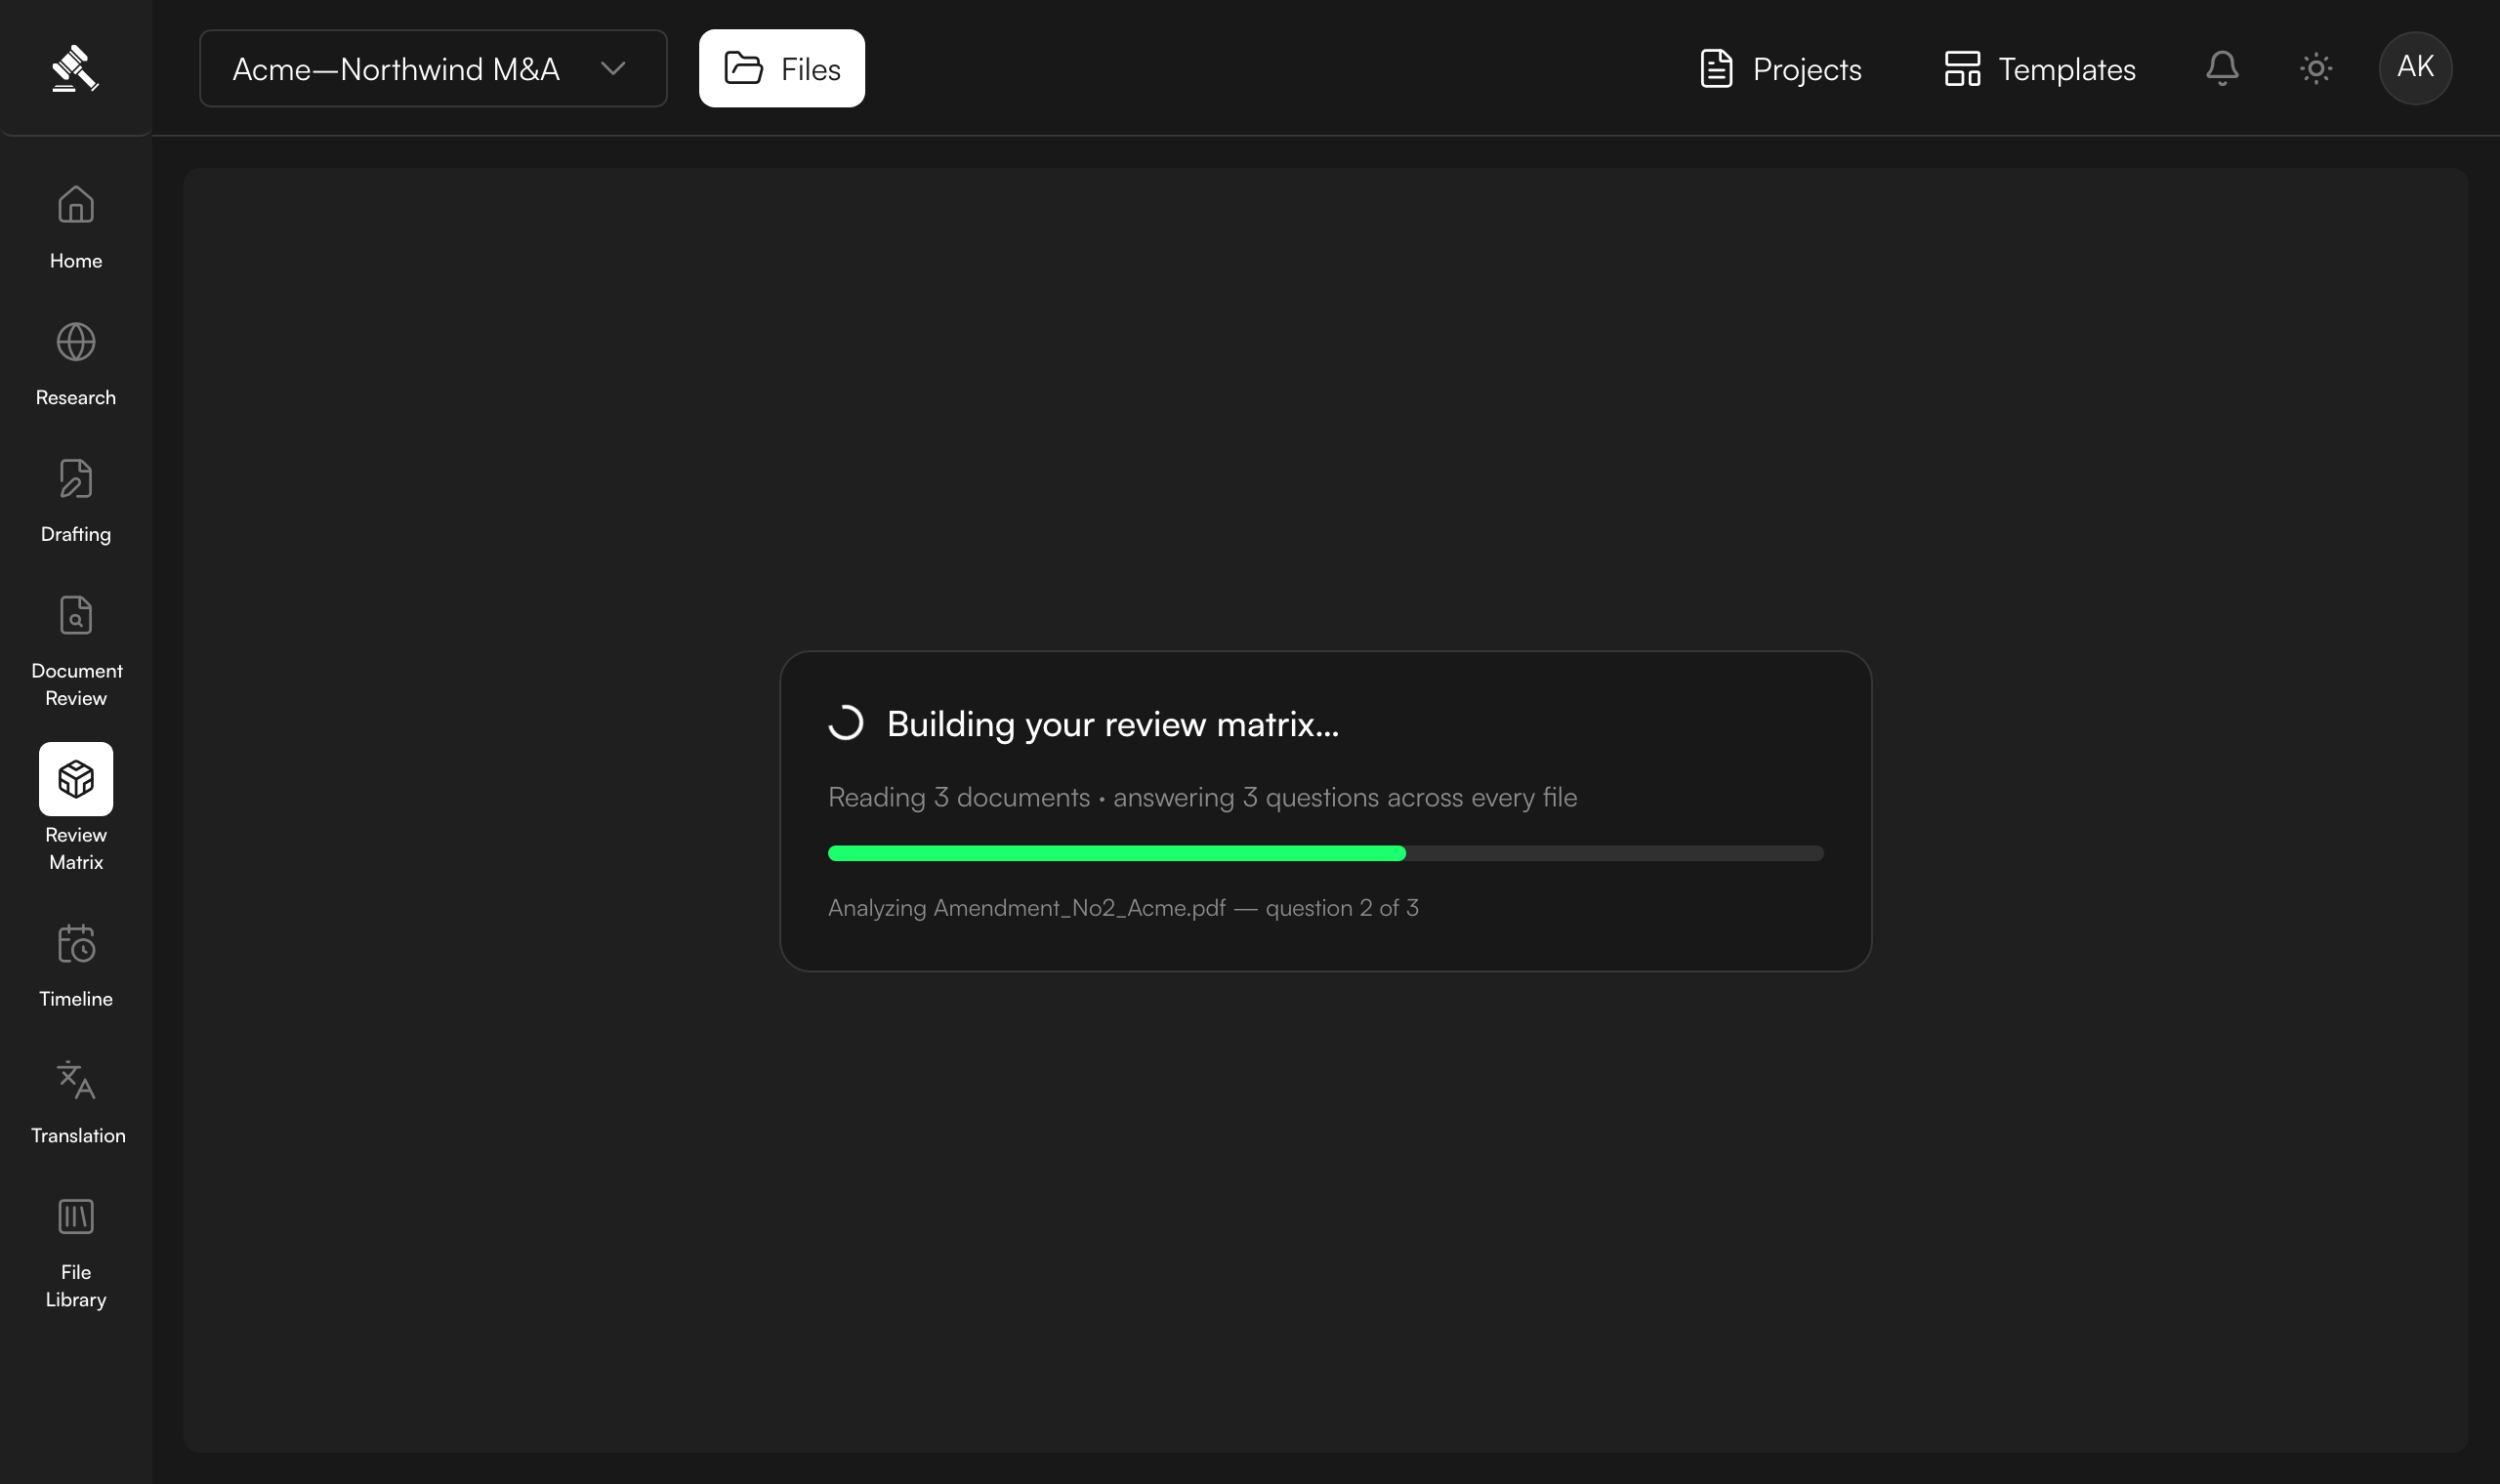Open the AK user avatar menu
The height and width of the screenshot is (1484, 2500).
tap(2415, 68)
